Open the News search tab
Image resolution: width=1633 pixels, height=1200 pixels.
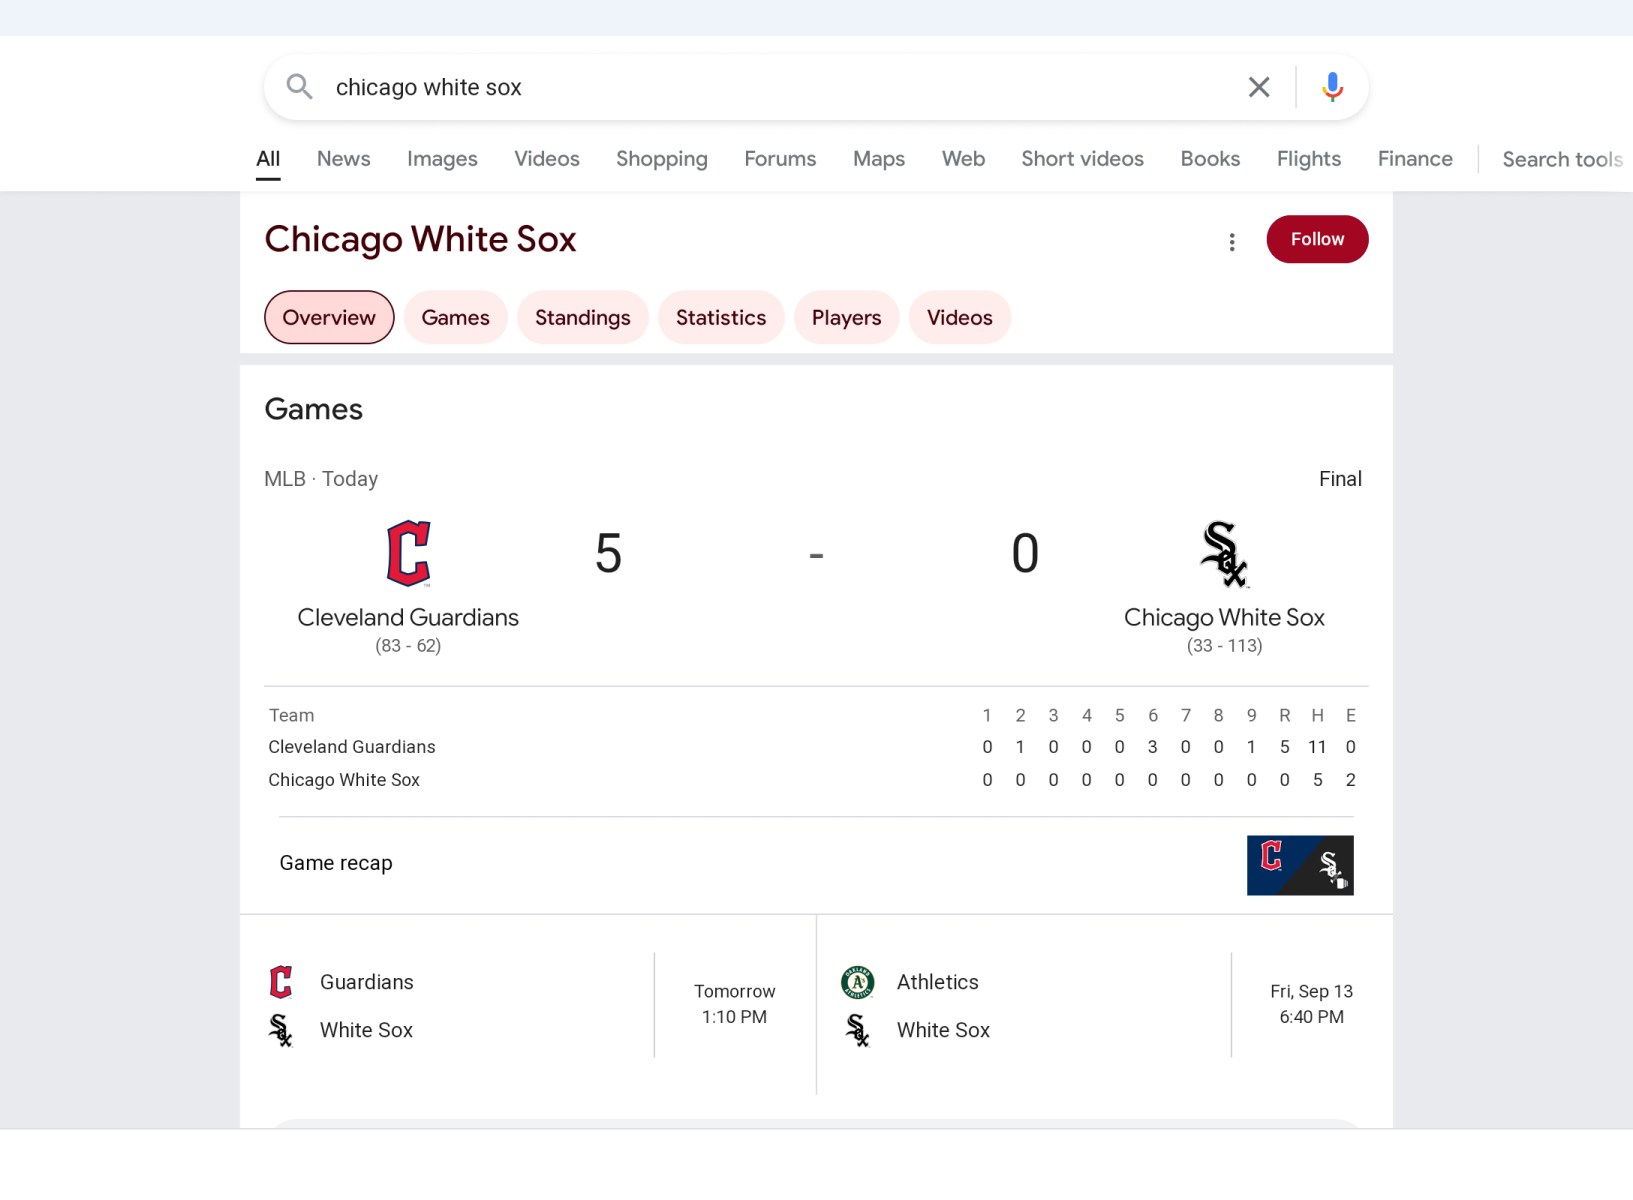(343, 159)
